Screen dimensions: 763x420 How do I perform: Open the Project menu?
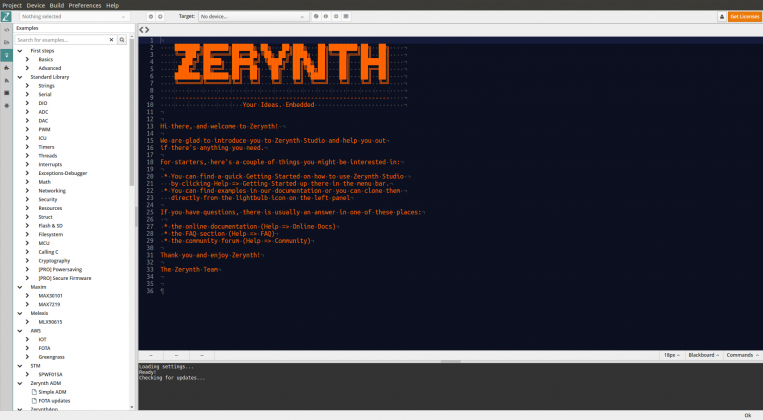(12, 5)
